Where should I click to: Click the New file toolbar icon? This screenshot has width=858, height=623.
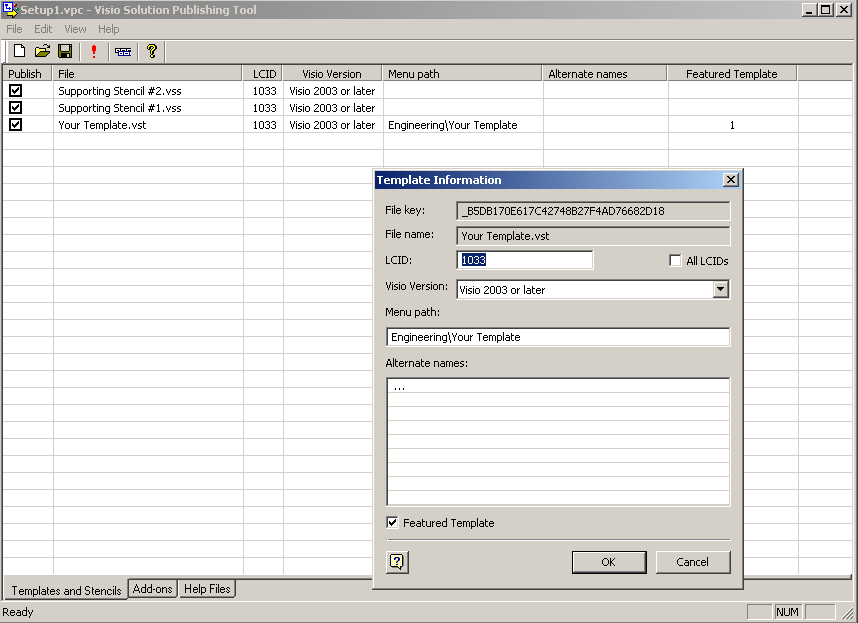pos(19,51)
